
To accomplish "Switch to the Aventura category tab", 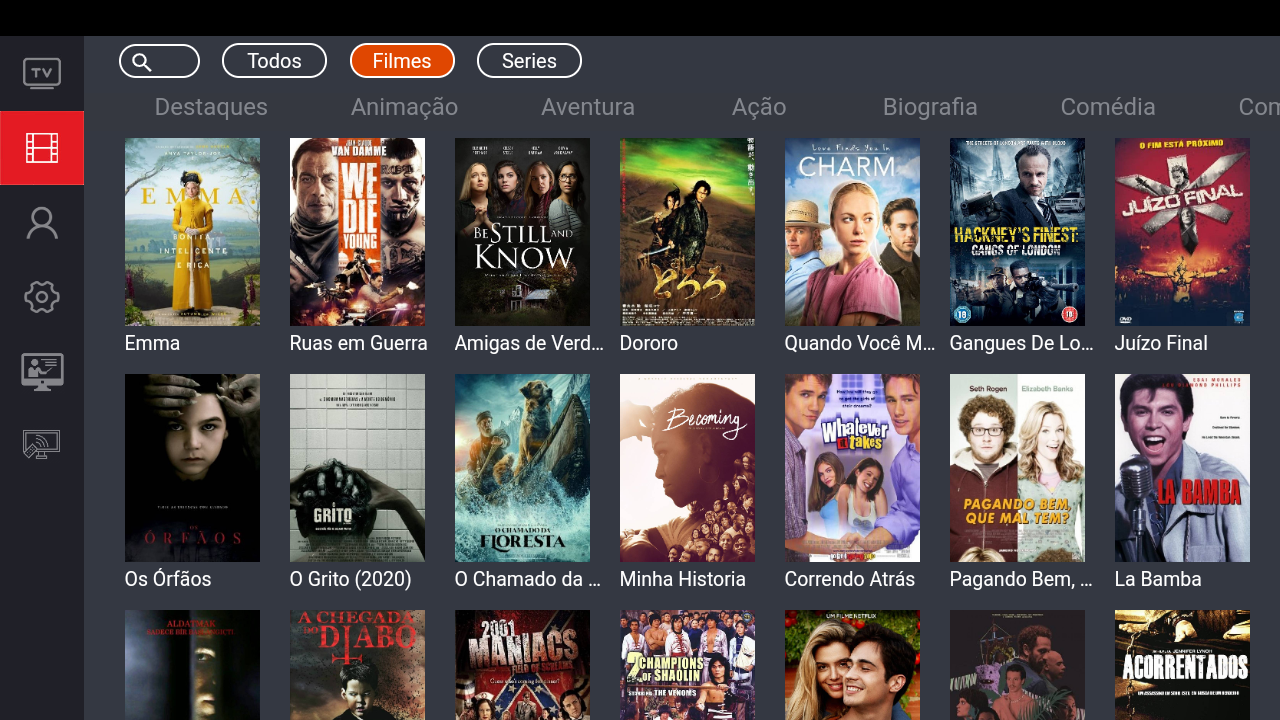I will (x=588, y=107).
